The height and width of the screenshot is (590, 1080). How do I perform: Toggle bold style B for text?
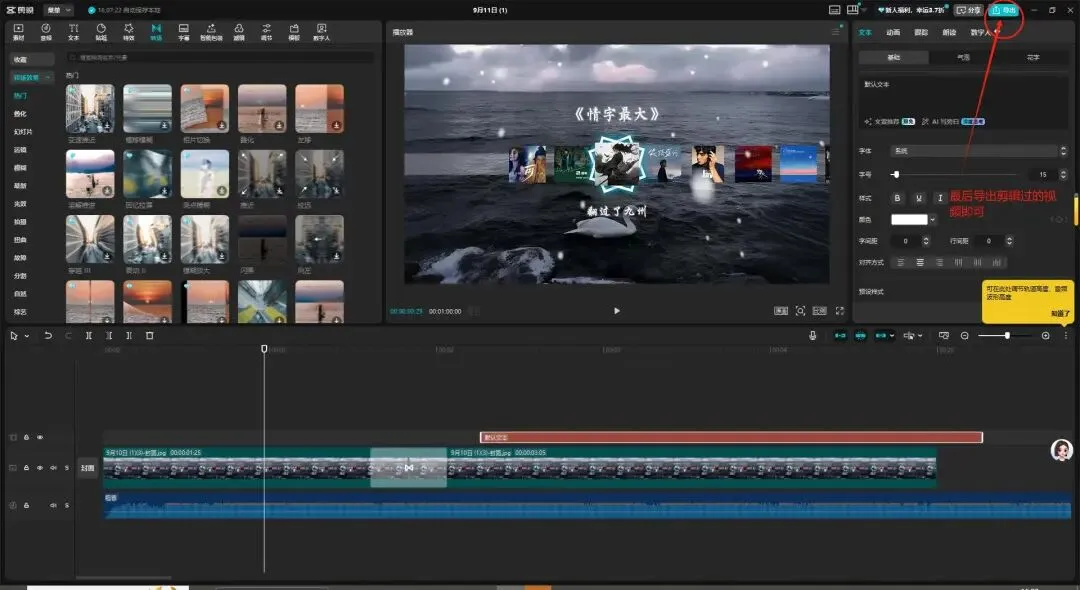(897, 198)
